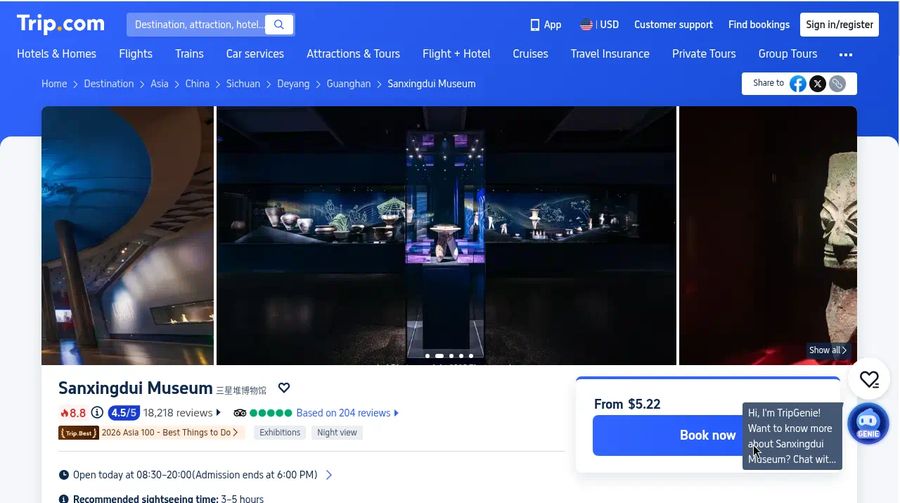The width and height of the screenshot is (900, 503).
Task: Go to the Trains menu
Action: (189, 54)
